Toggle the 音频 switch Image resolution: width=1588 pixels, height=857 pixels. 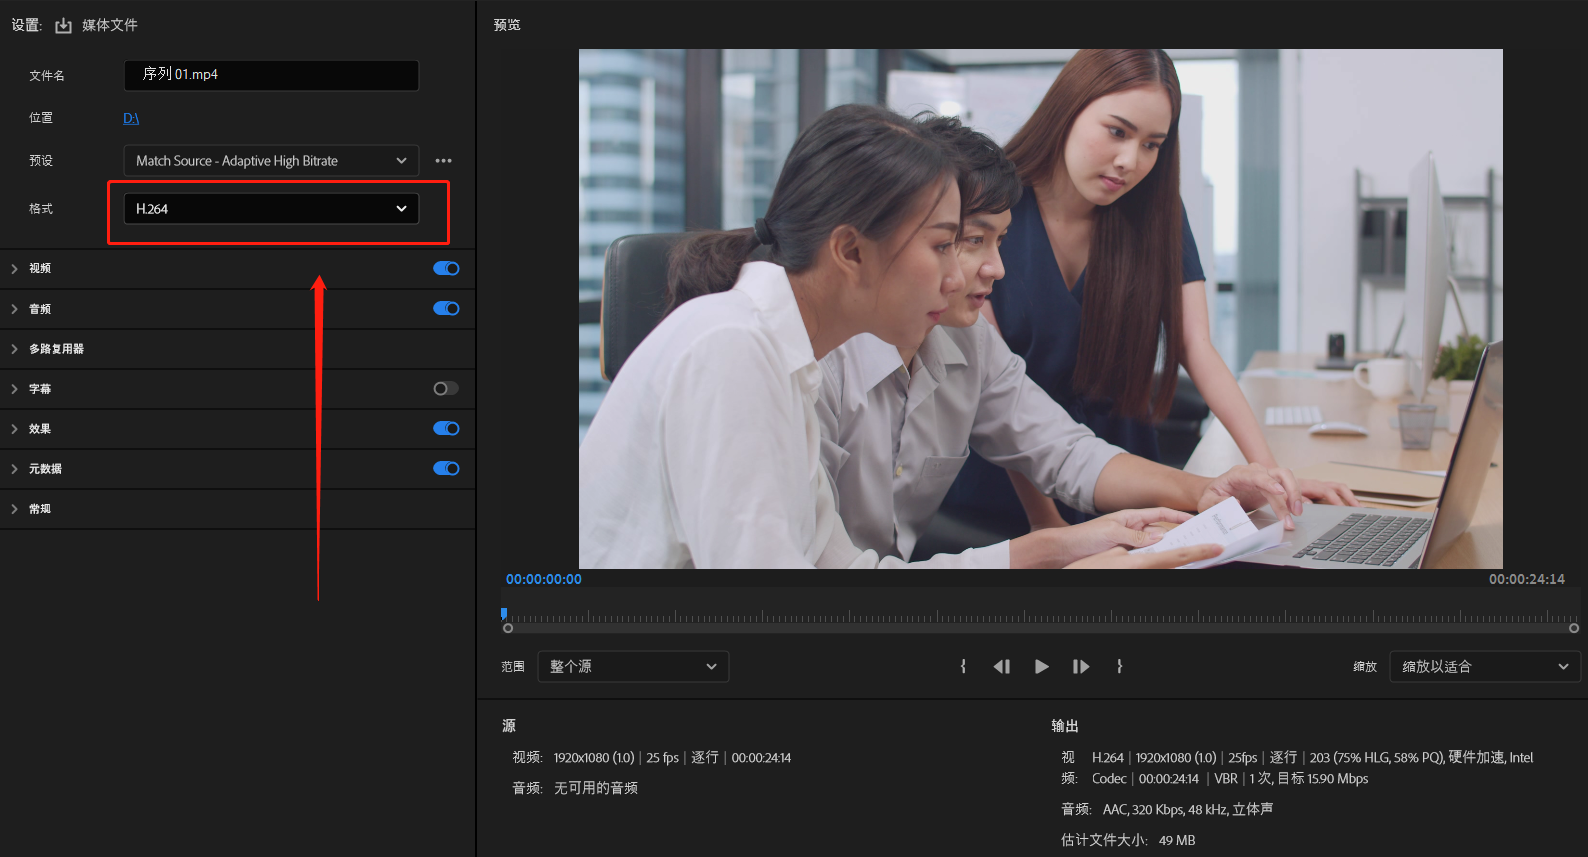(446, 308)
